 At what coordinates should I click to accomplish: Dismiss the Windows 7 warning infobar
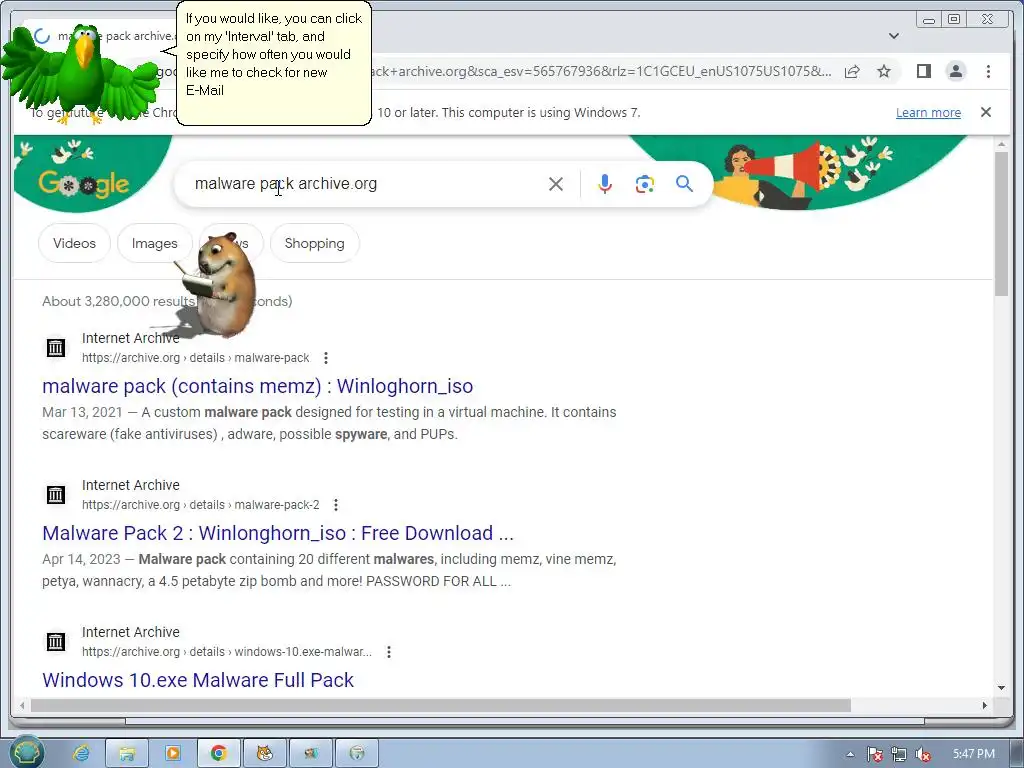[x=986, y=112]
